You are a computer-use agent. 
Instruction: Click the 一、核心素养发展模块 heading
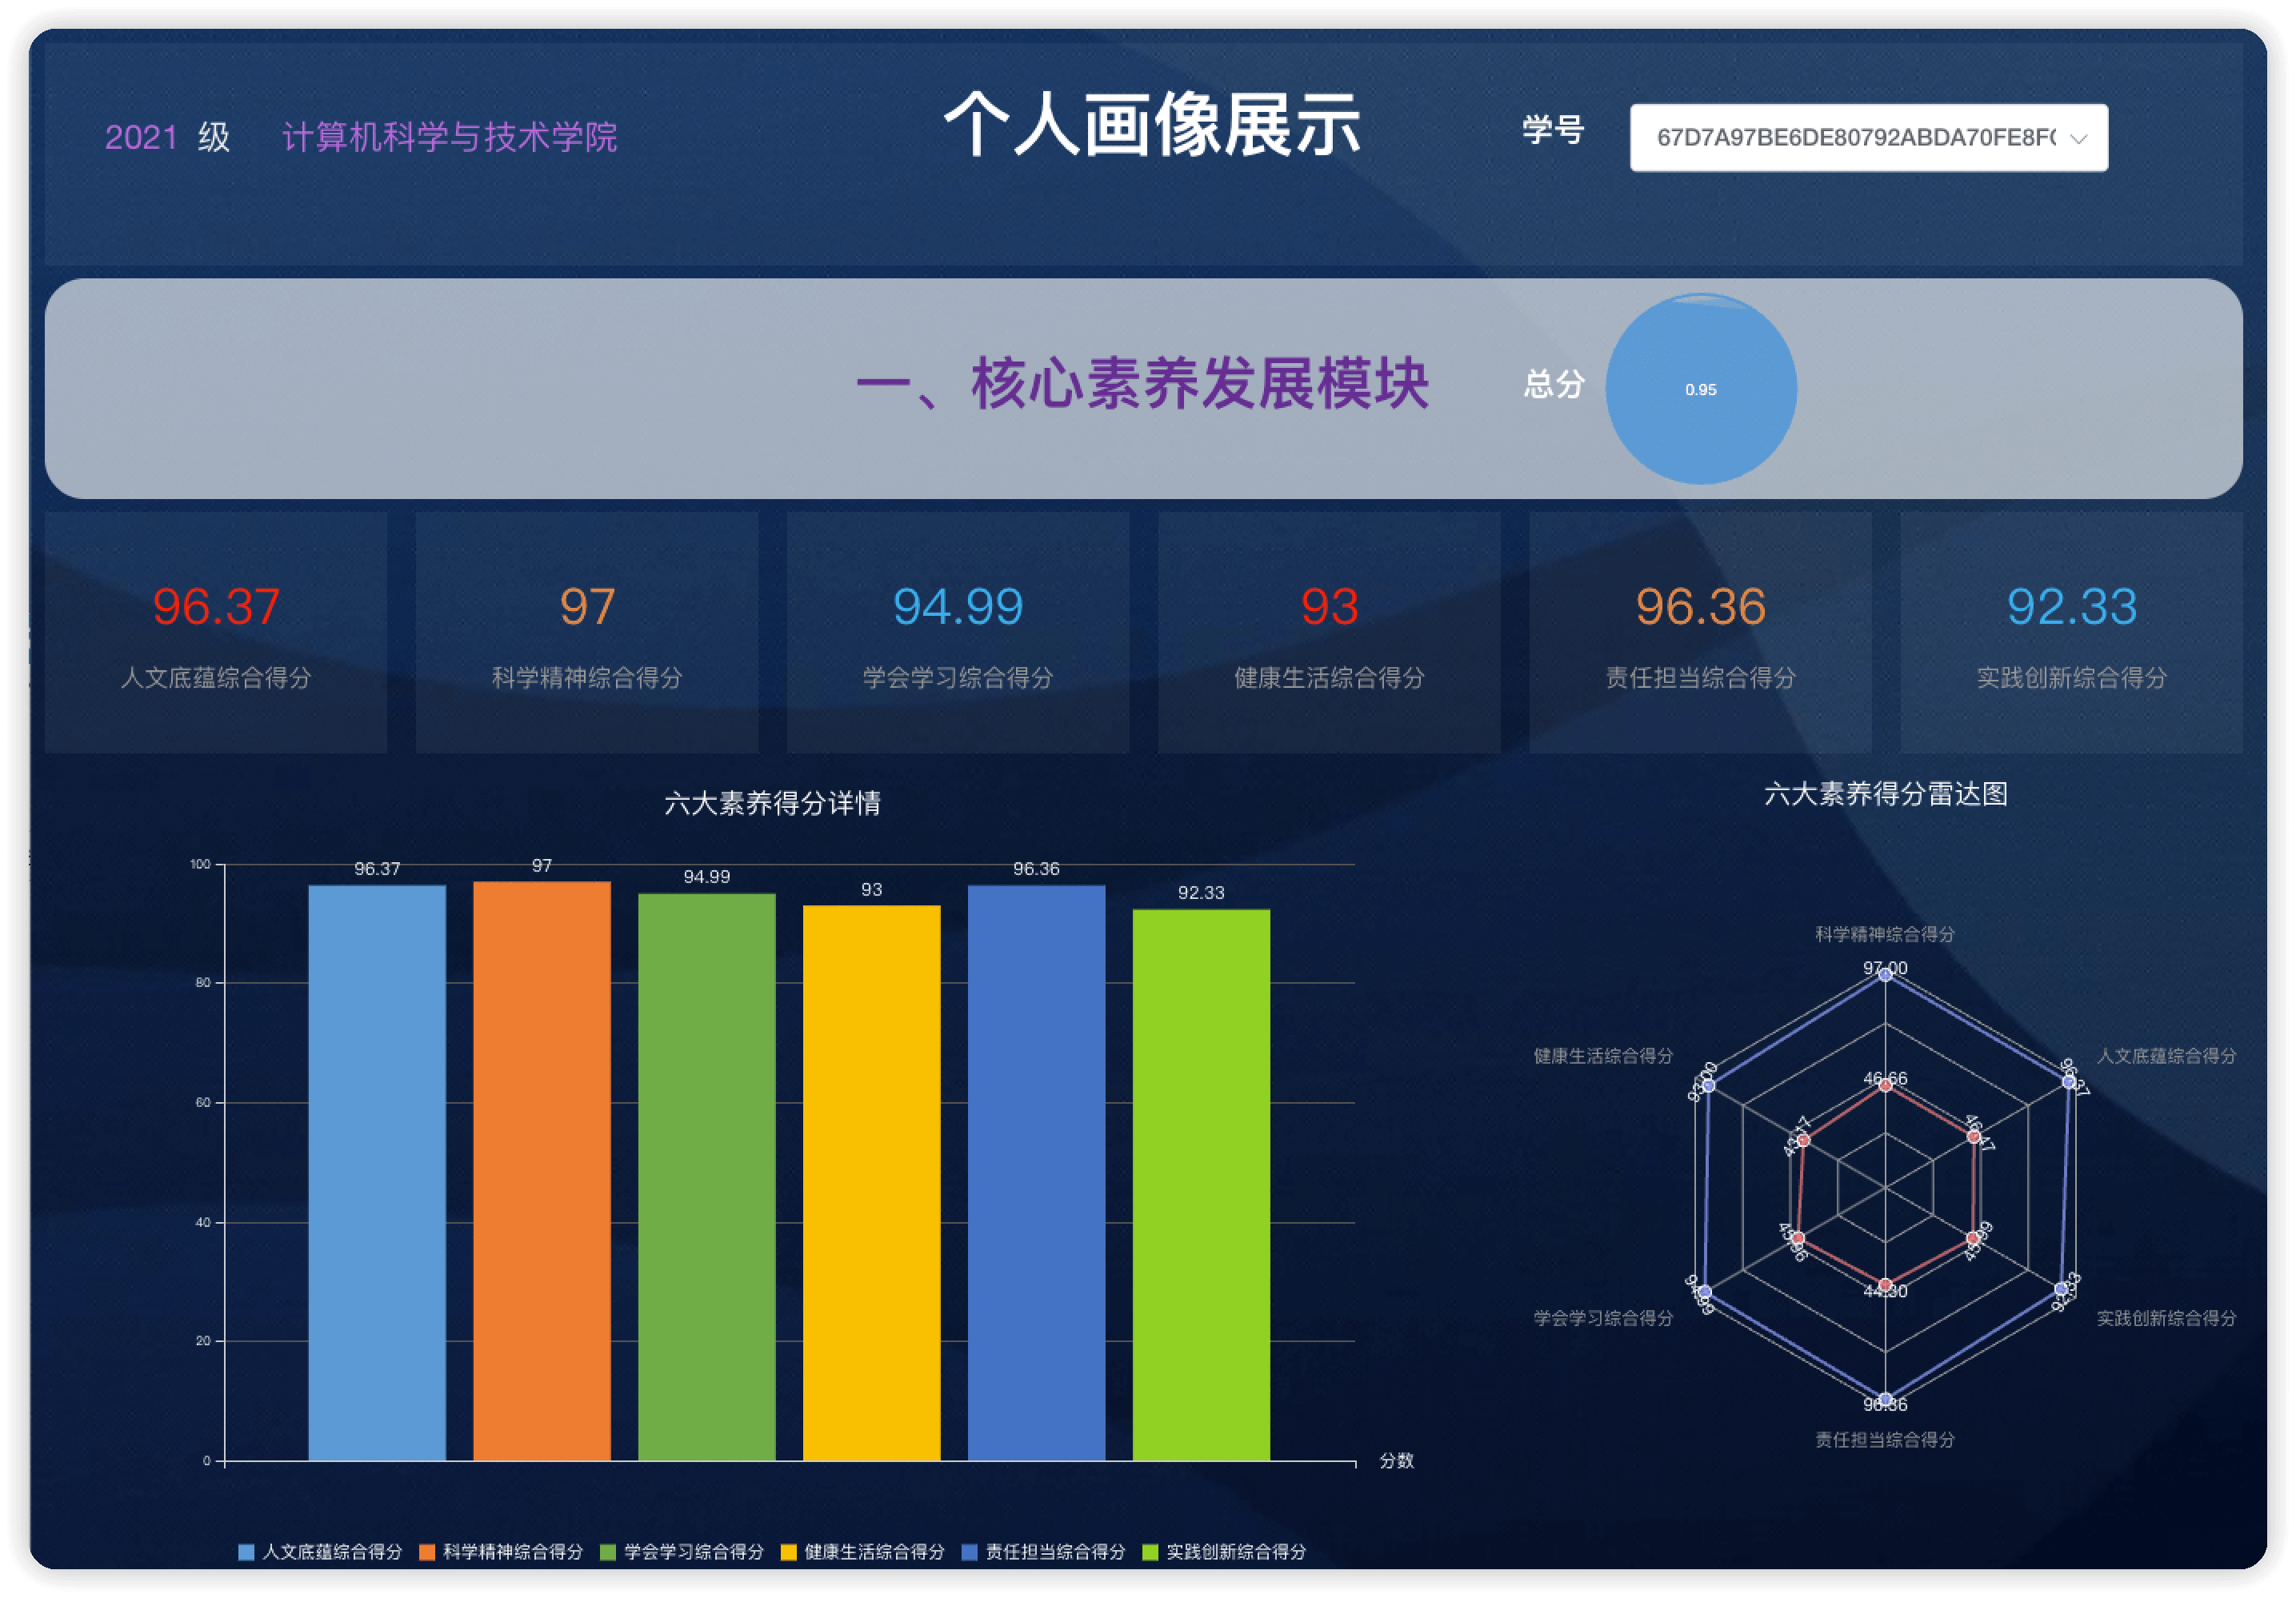[x=1143, y=383]
